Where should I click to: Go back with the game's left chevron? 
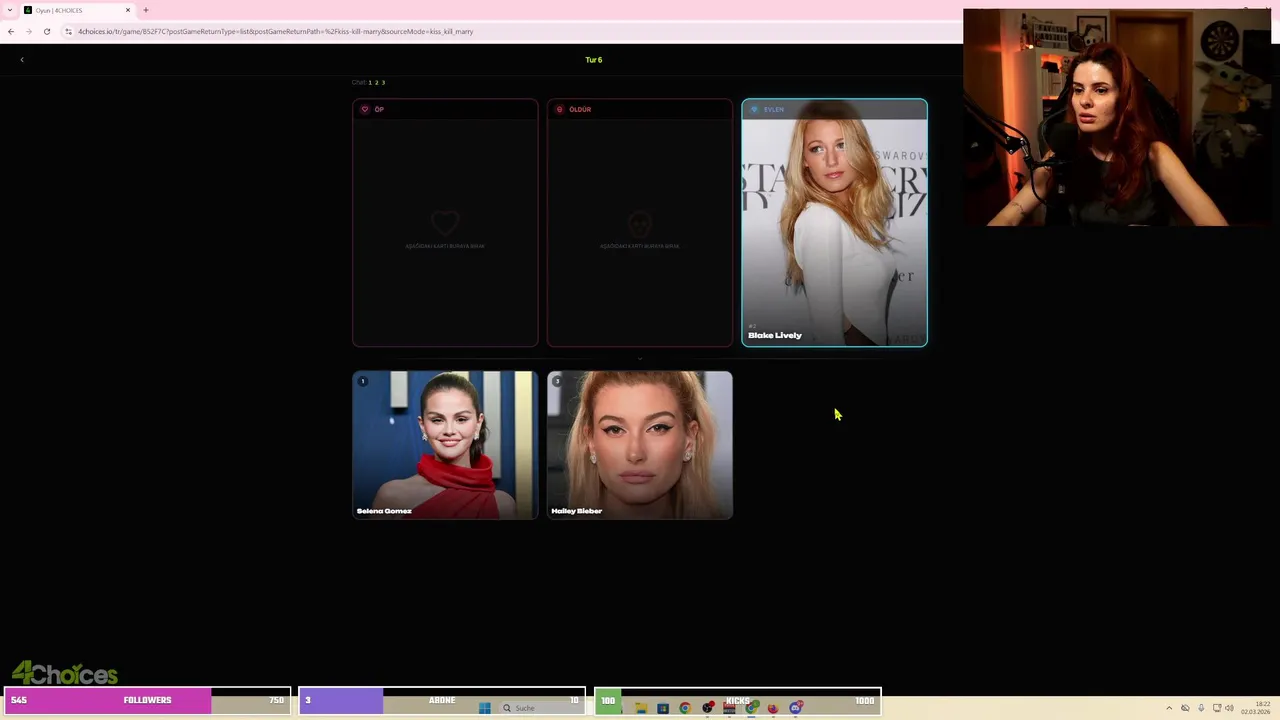click(x=22, y=60)
